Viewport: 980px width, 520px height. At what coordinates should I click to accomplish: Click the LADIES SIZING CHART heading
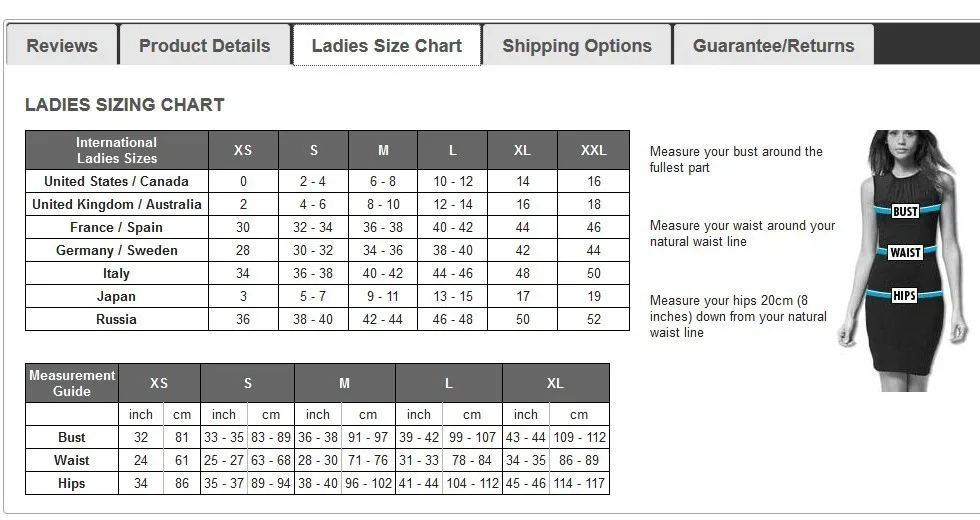pos(124,104)
